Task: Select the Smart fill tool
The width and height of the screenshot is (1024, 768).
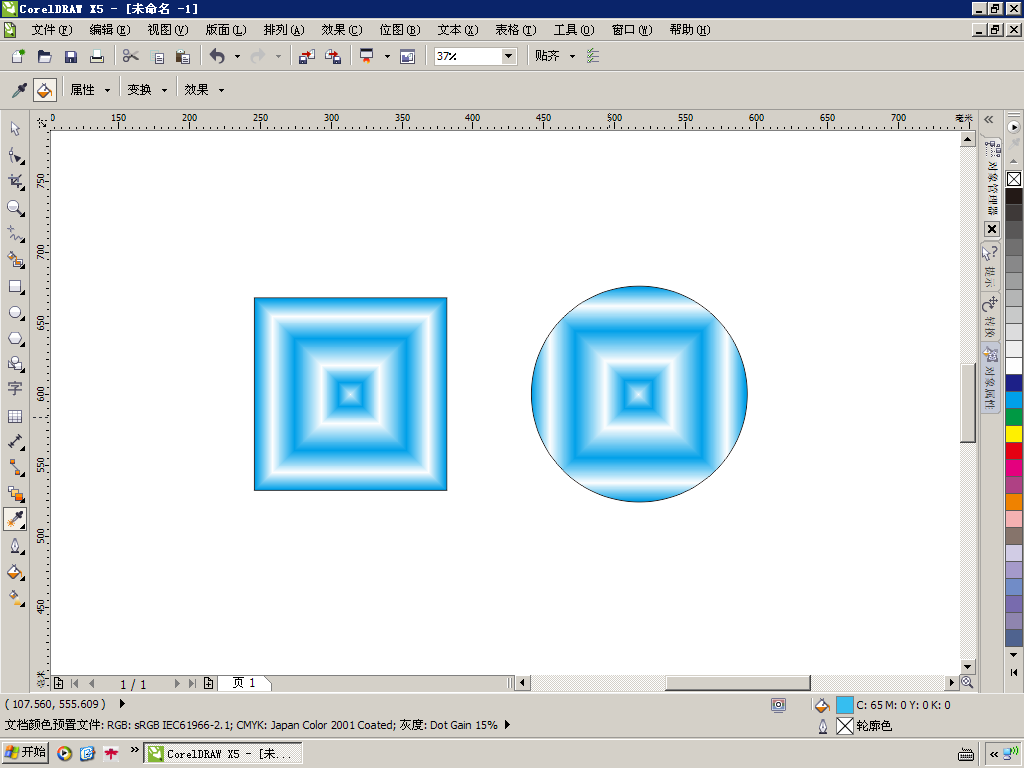Action: tap(15, 260)
